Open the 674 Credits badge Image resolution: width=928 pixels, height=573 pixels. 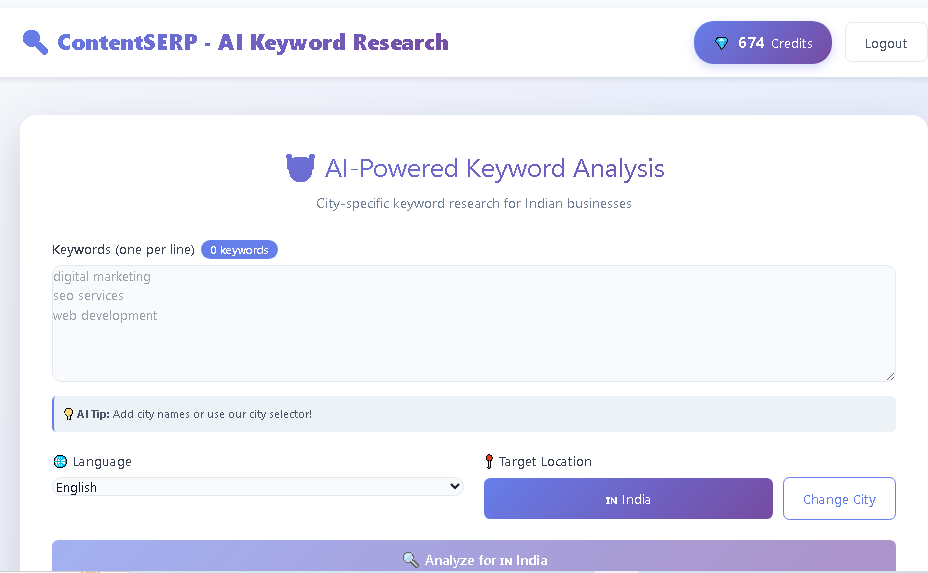coord(762,43)
